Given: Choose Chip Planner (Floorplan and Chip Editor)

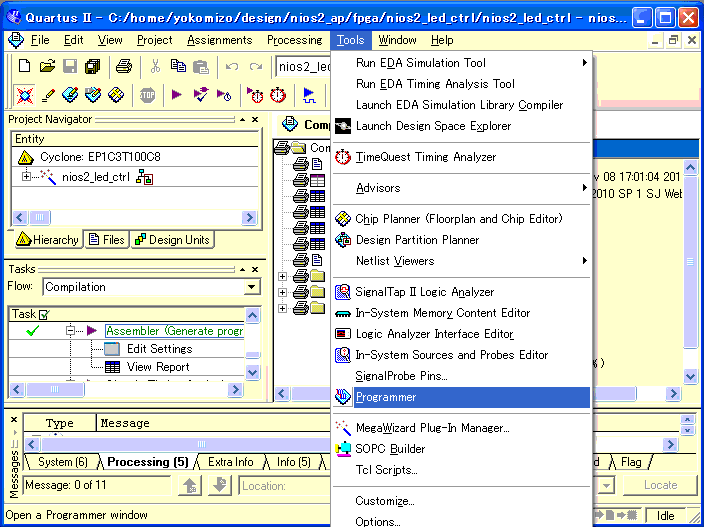Looking at the screenshot, I should point(461,219).
